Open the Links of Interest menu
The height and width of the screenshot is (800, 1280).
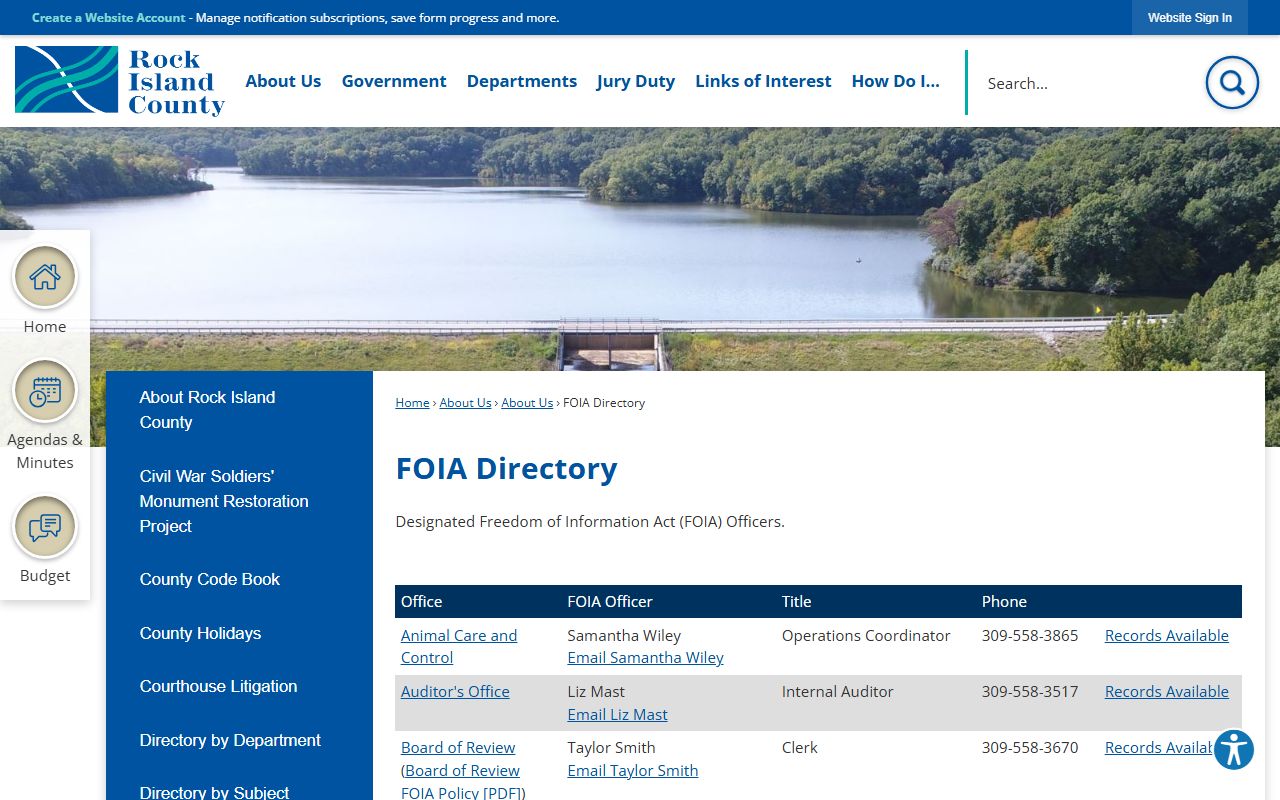pyautogui.click(x=763, y=81)
